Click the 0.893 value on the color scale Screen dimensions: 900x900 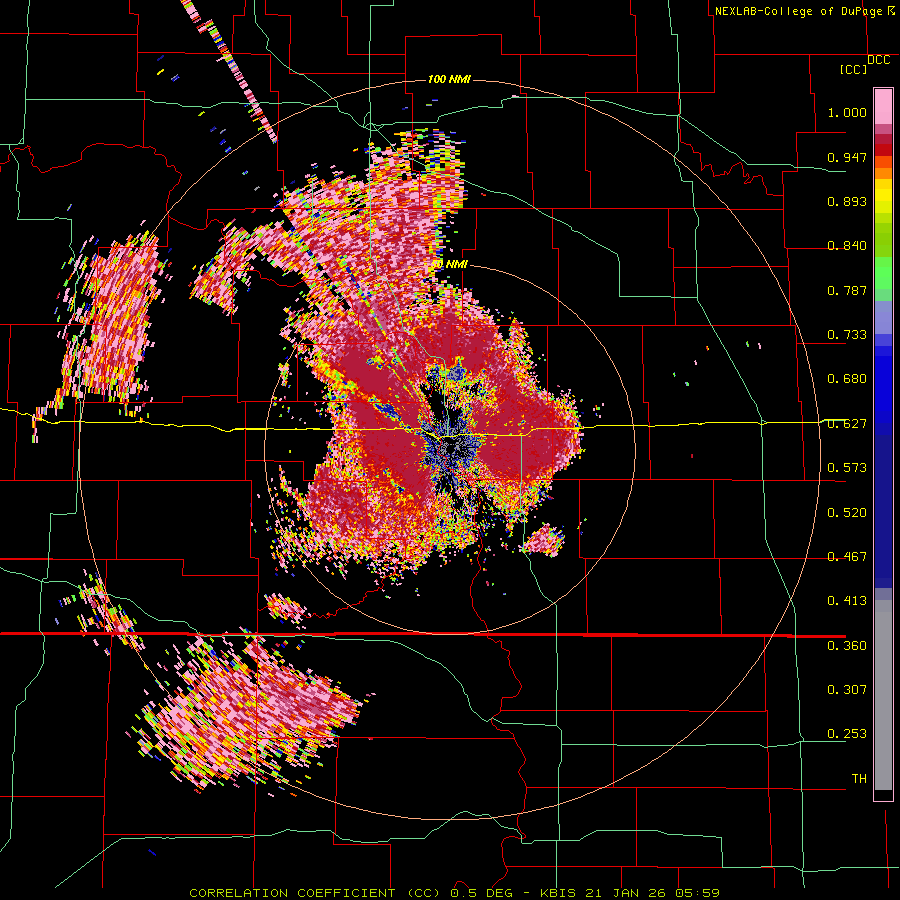[847, 201]
